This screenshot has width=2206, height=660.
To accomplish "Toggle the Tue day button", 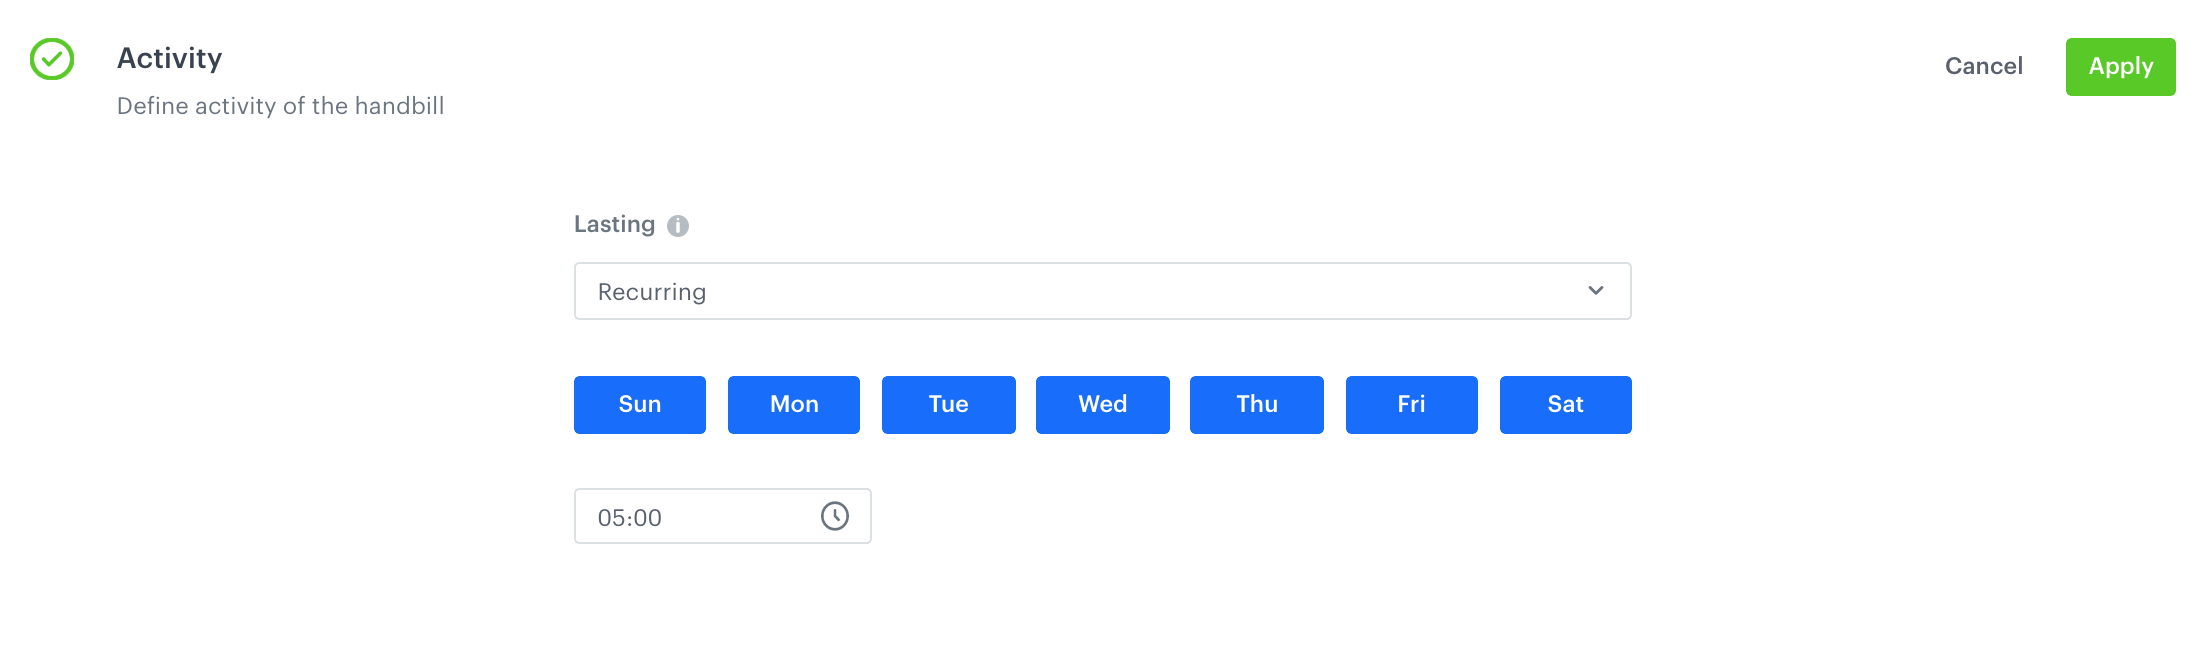I will point(948,405).
